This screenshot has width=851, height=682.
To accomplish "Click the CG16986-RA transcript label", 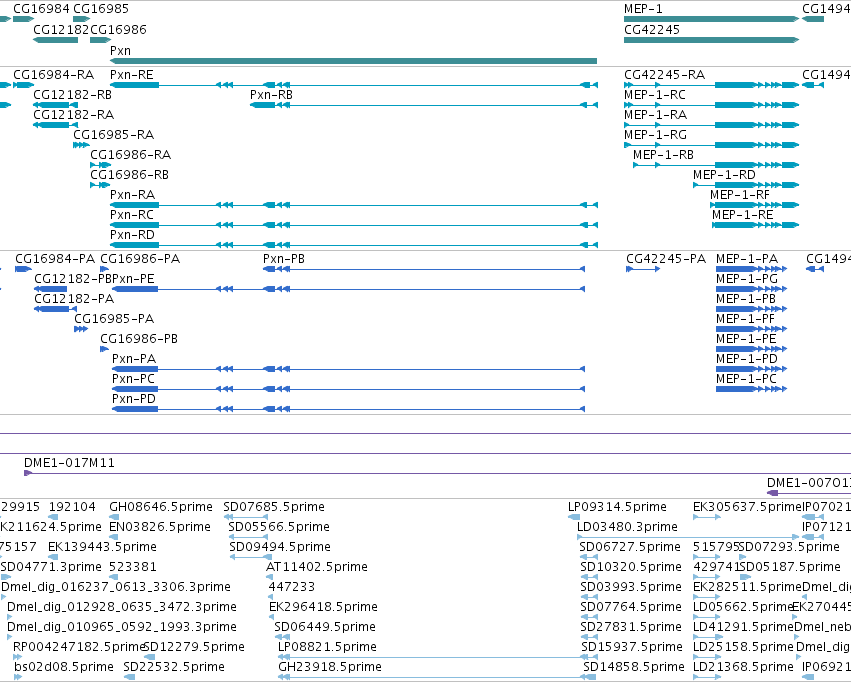I will coord(131,155).
